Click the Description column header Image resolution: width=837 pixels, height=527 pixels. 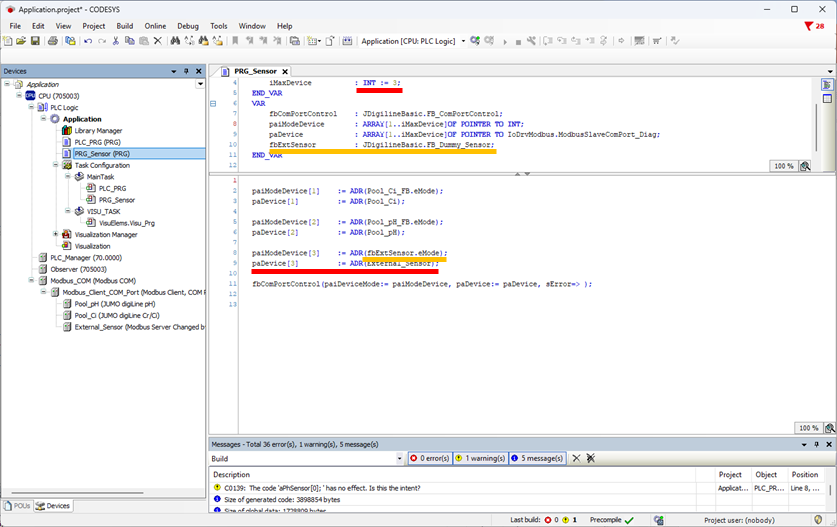pos(231,475)
